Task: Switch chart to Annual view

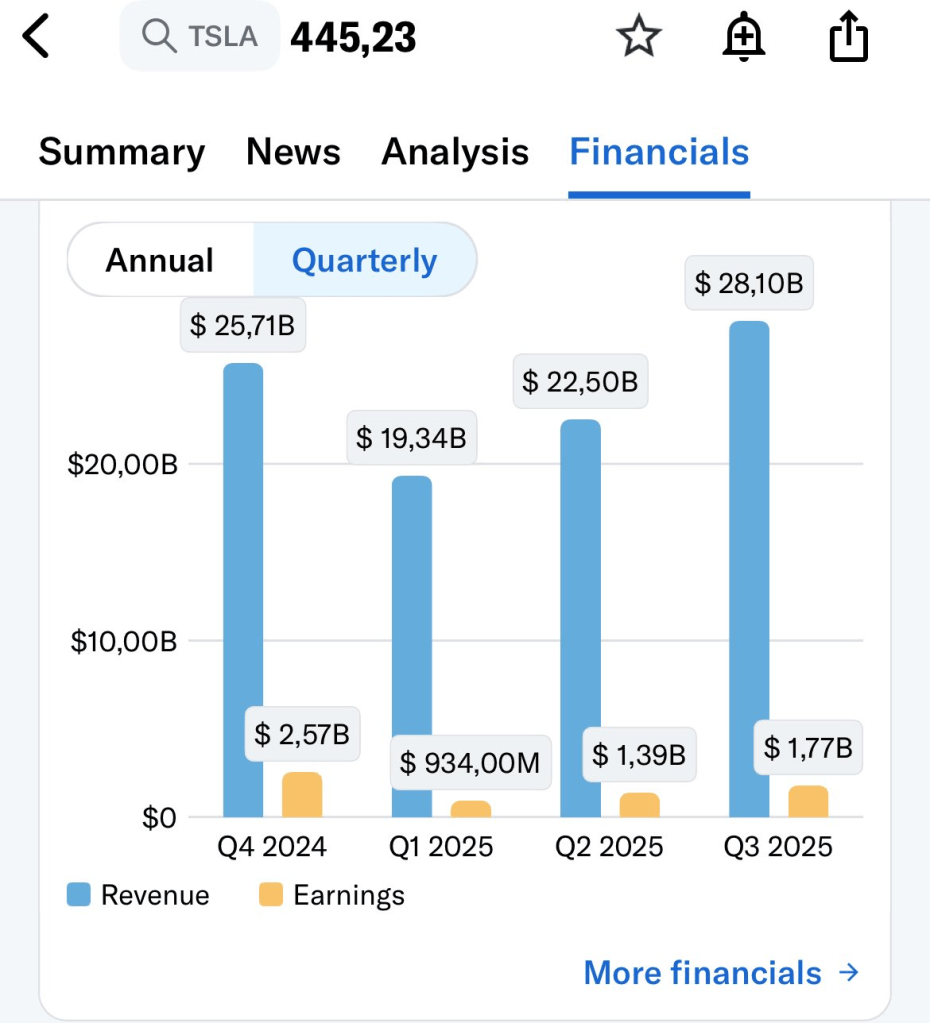Action: click(x=160, y=260)
